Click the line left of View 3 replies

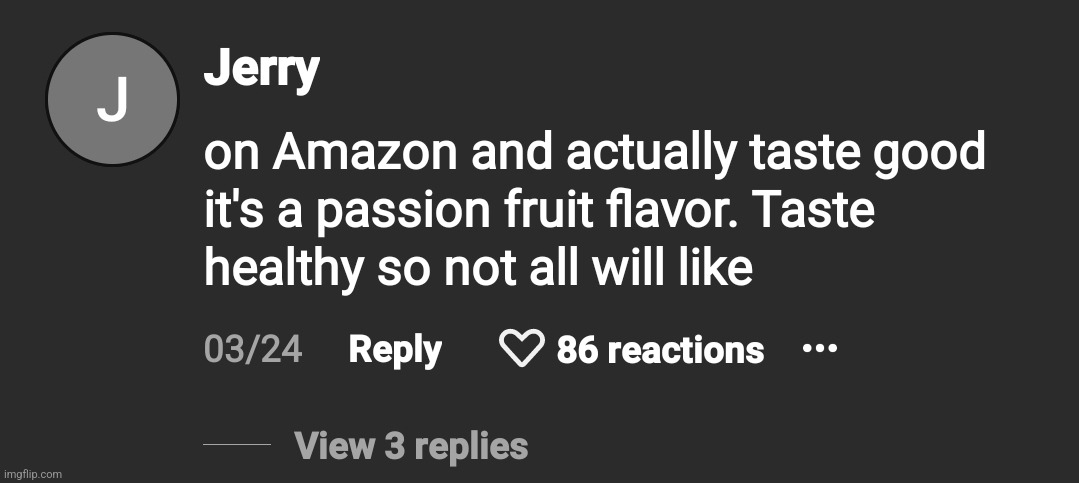tap(237, 444)
